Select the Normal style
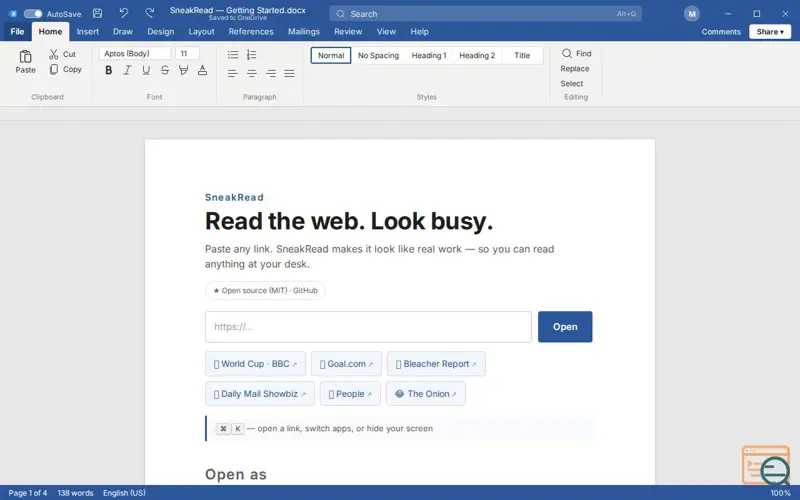800x500 pixels. (x=331, y=55)
